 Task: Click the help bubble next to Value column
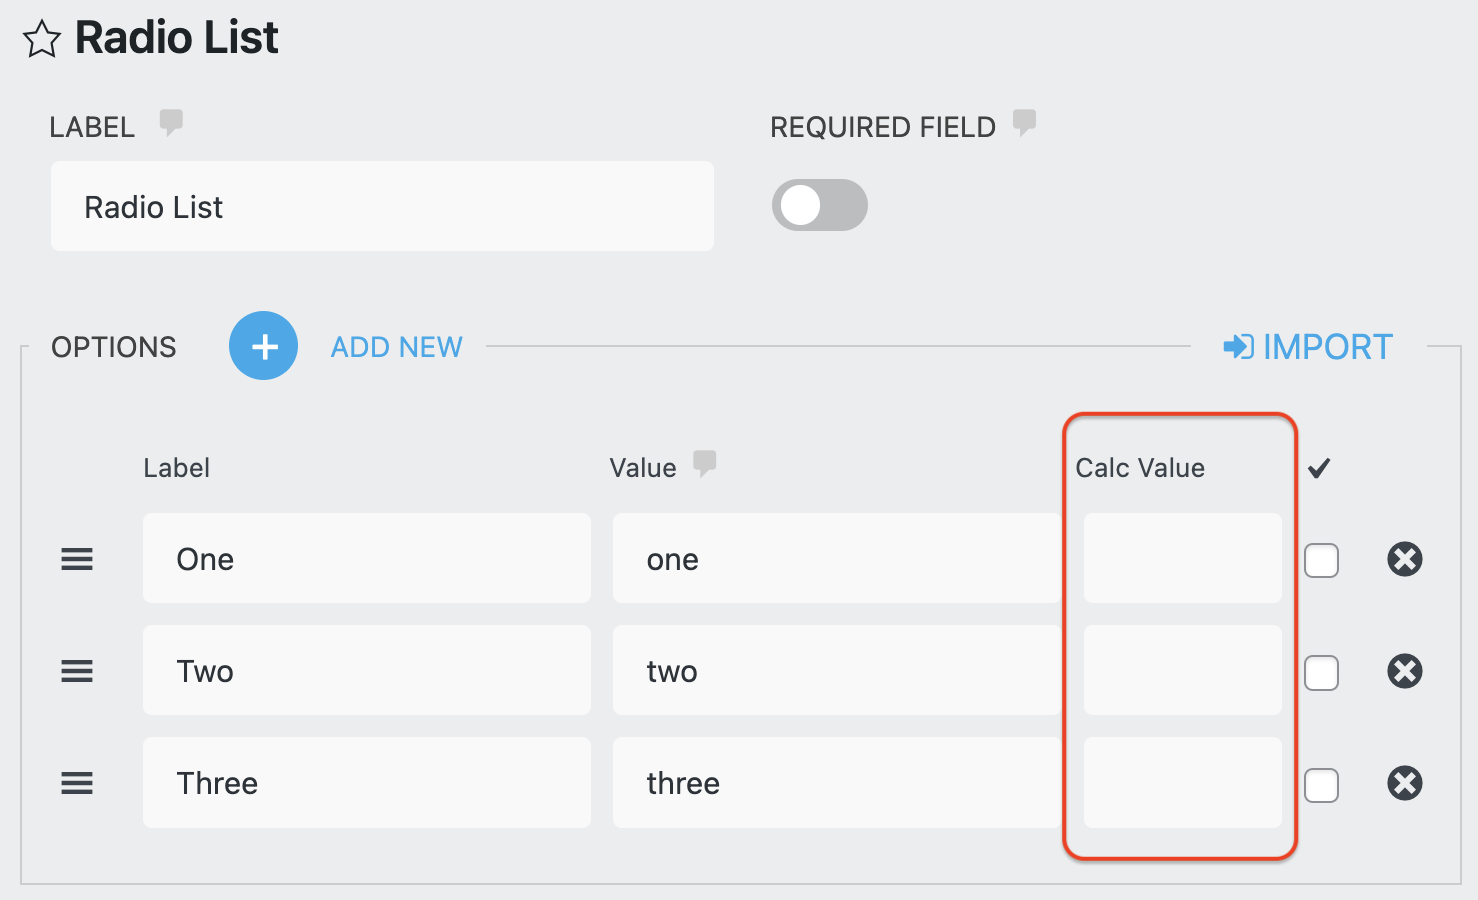point(705,463)
